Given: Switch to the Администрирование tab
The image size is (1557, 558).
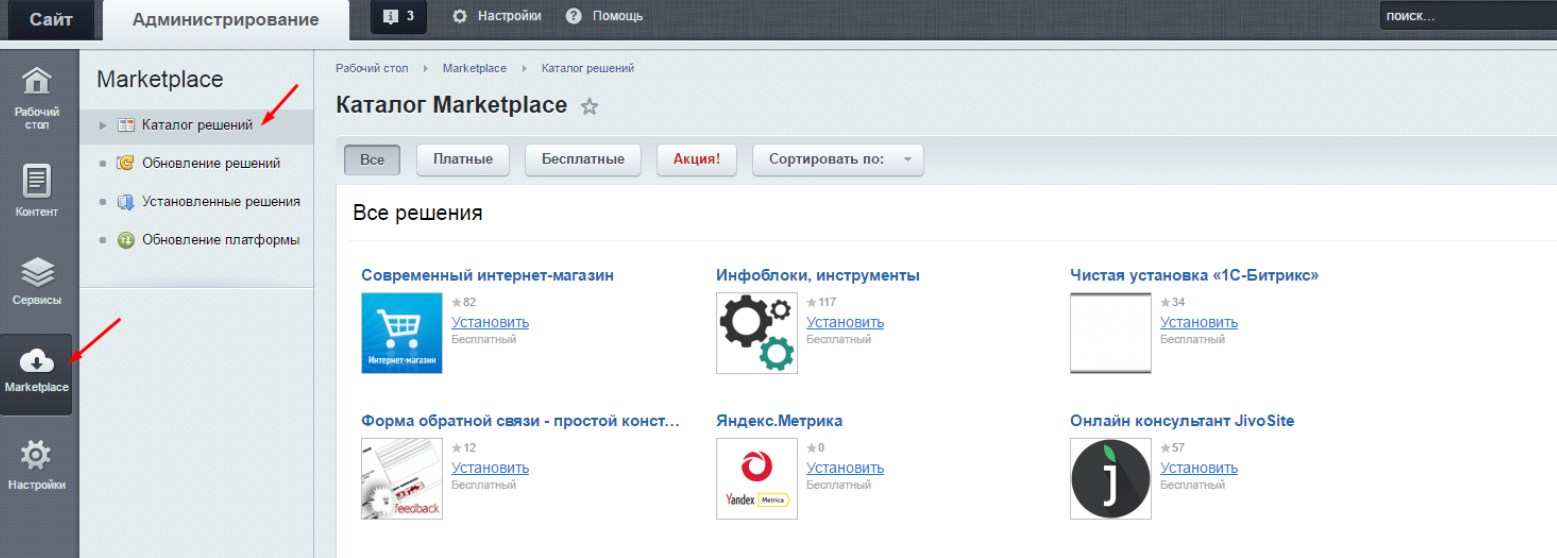Looking at the screenshot, I should coord(226,19).
